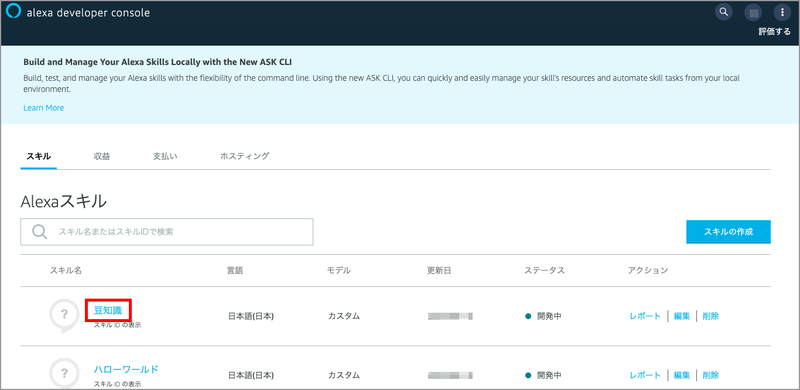The width and height of the screenshot is (800, 390).
Task: Click the ハローワールド skill question-mark icon
Action: point(64,374)
